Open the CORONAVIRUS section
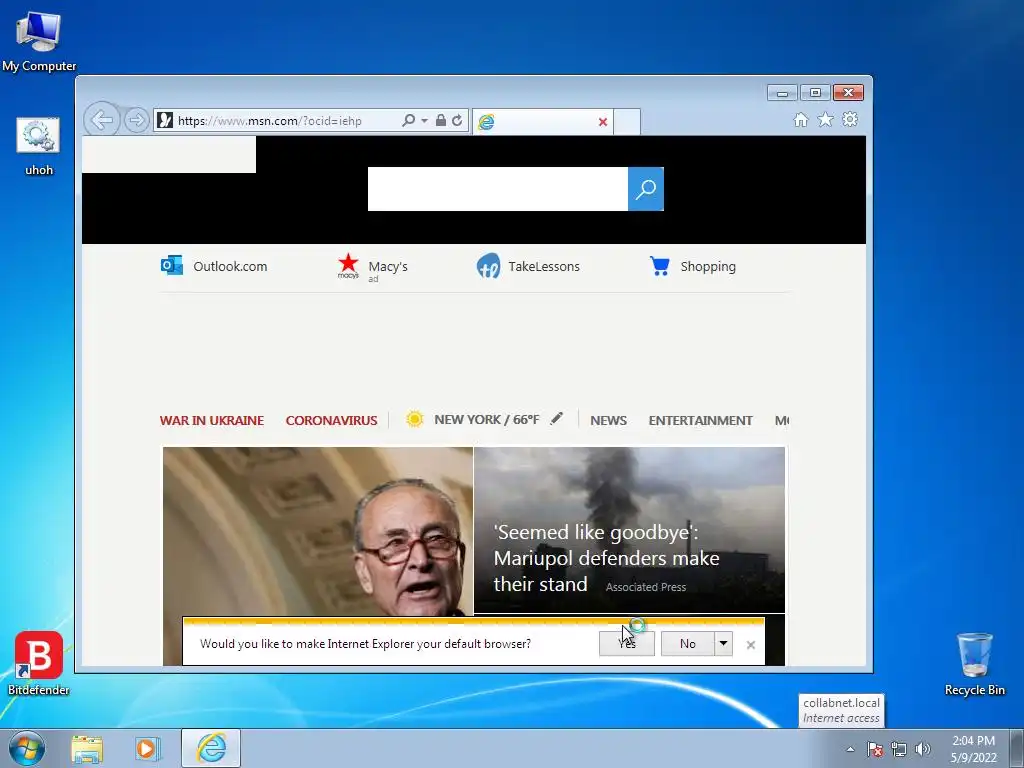 click(x=331, y=421)
